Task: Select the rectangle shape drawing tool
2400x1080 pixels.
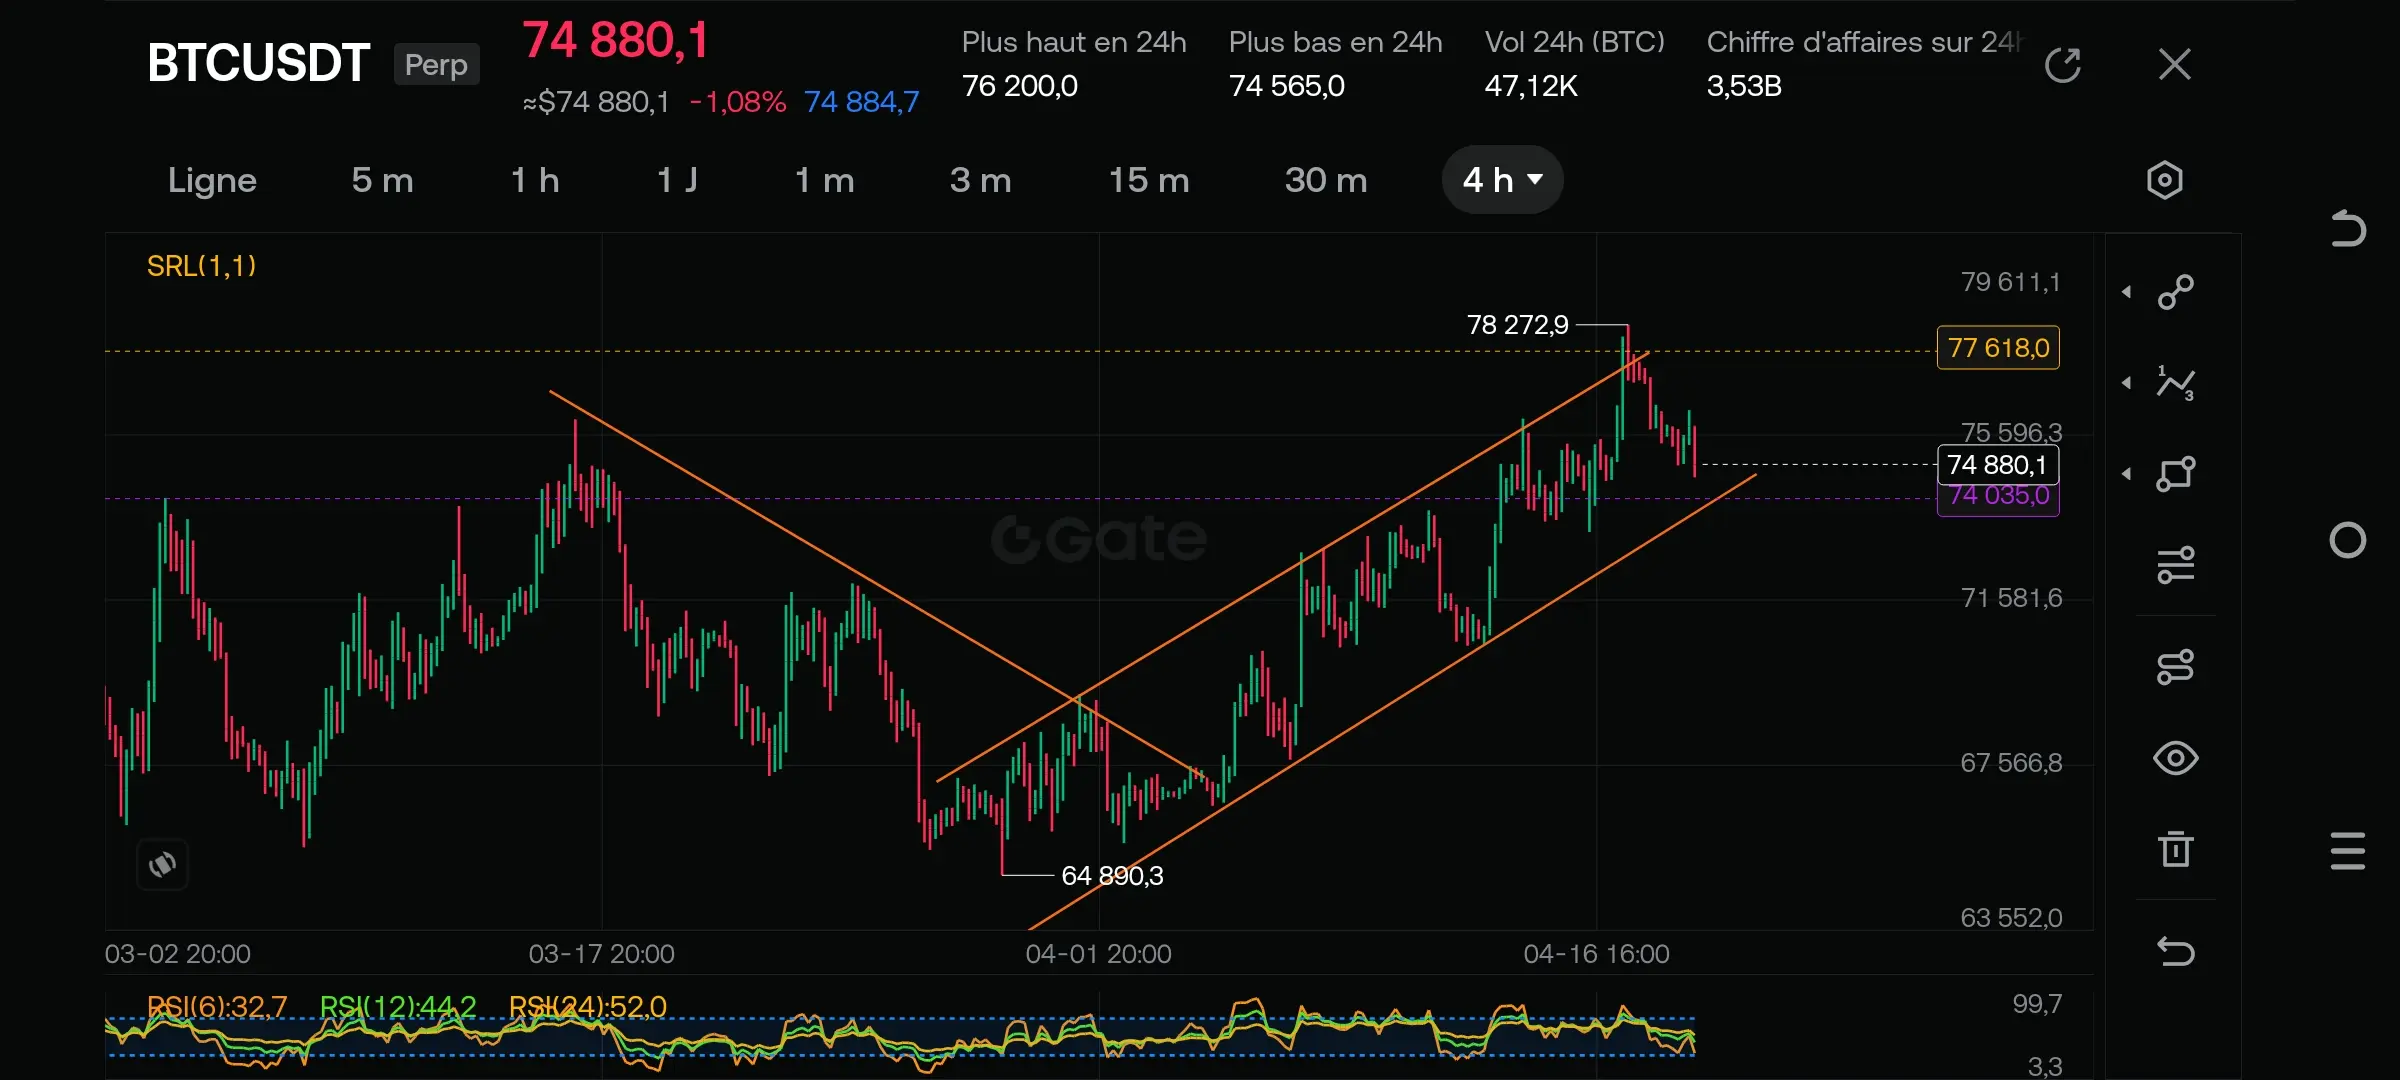Action: point(2176,474)
